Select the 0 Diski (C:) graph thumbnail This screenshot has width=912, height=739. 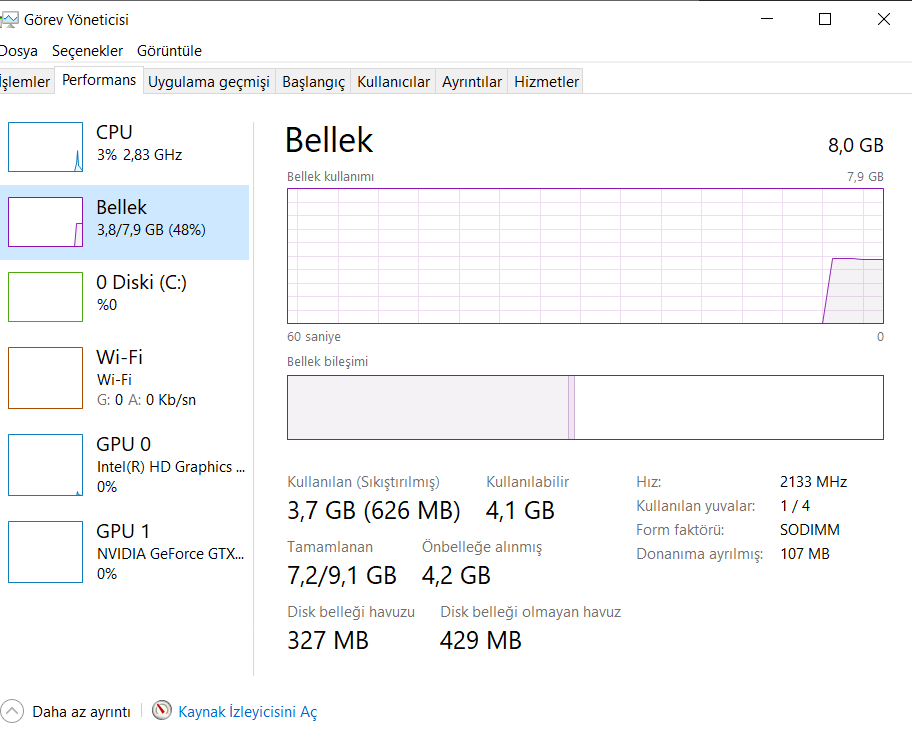click(x=45, y=297)
